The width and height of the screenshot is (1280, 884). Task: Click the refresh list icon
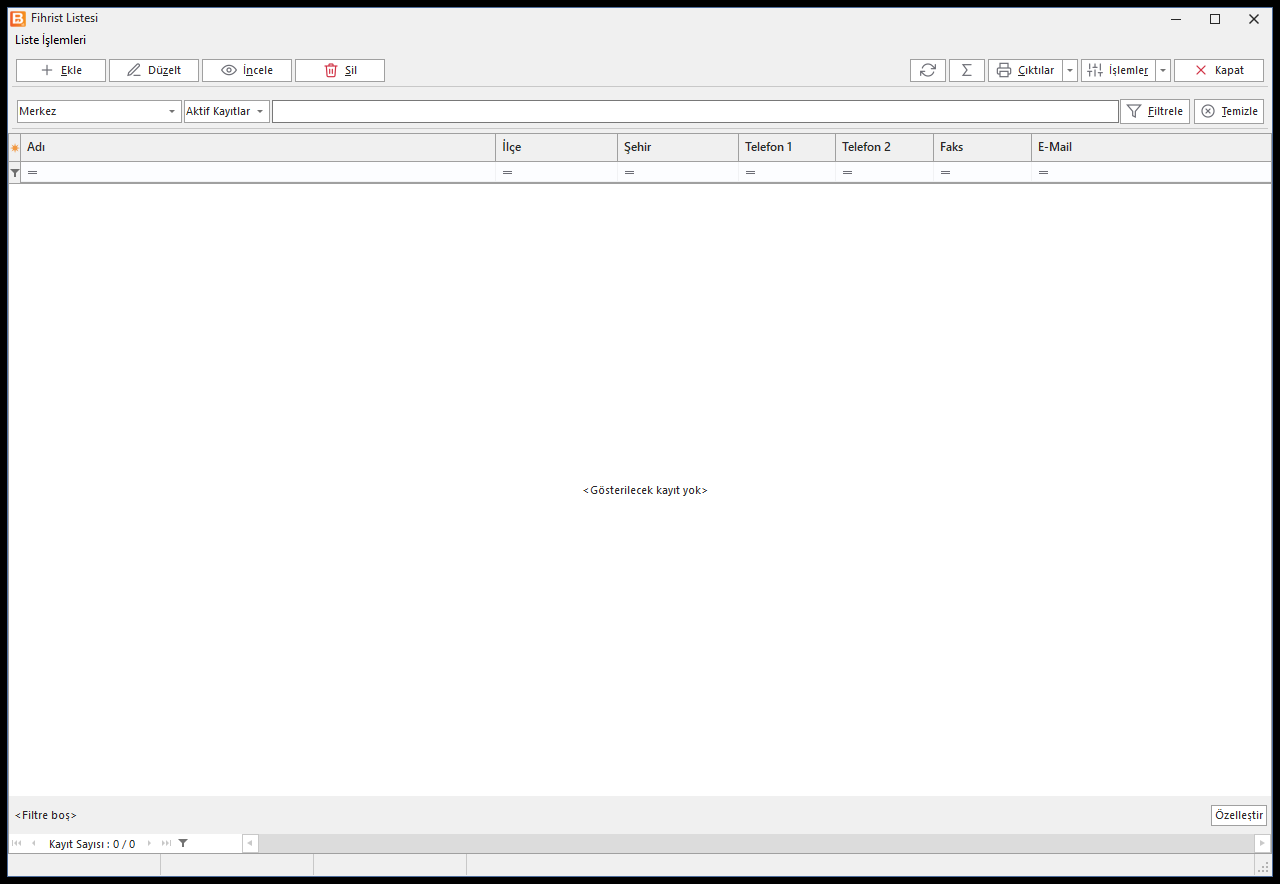[928, 70]
